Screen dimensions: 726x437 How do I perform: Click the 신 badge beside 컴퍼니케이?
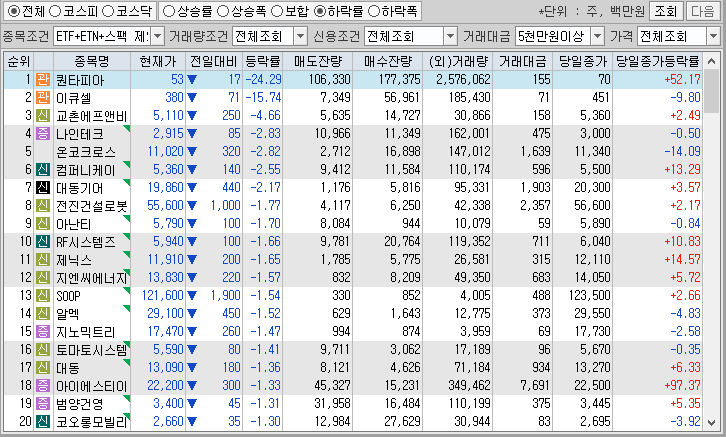43,169
